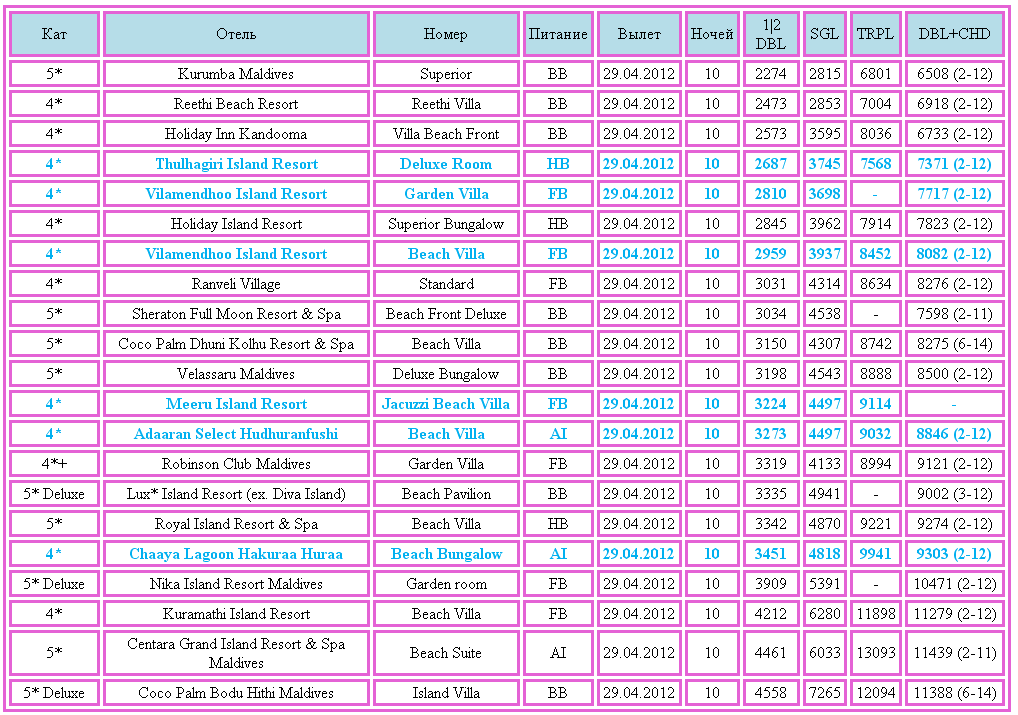Viewport: 1018px width, 715px height.
Task: Select the Chaaya Lagoon Hakuraa Huraa link
Action: 236,554
